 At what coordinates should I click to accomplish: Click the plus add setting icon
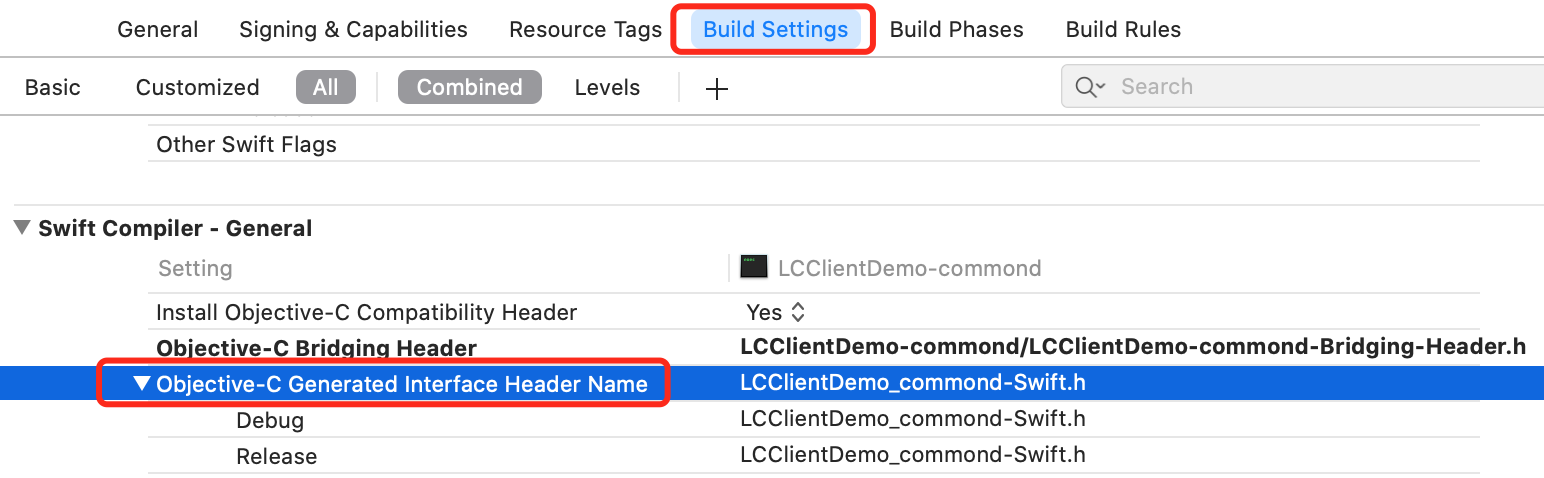coord(717,88)
